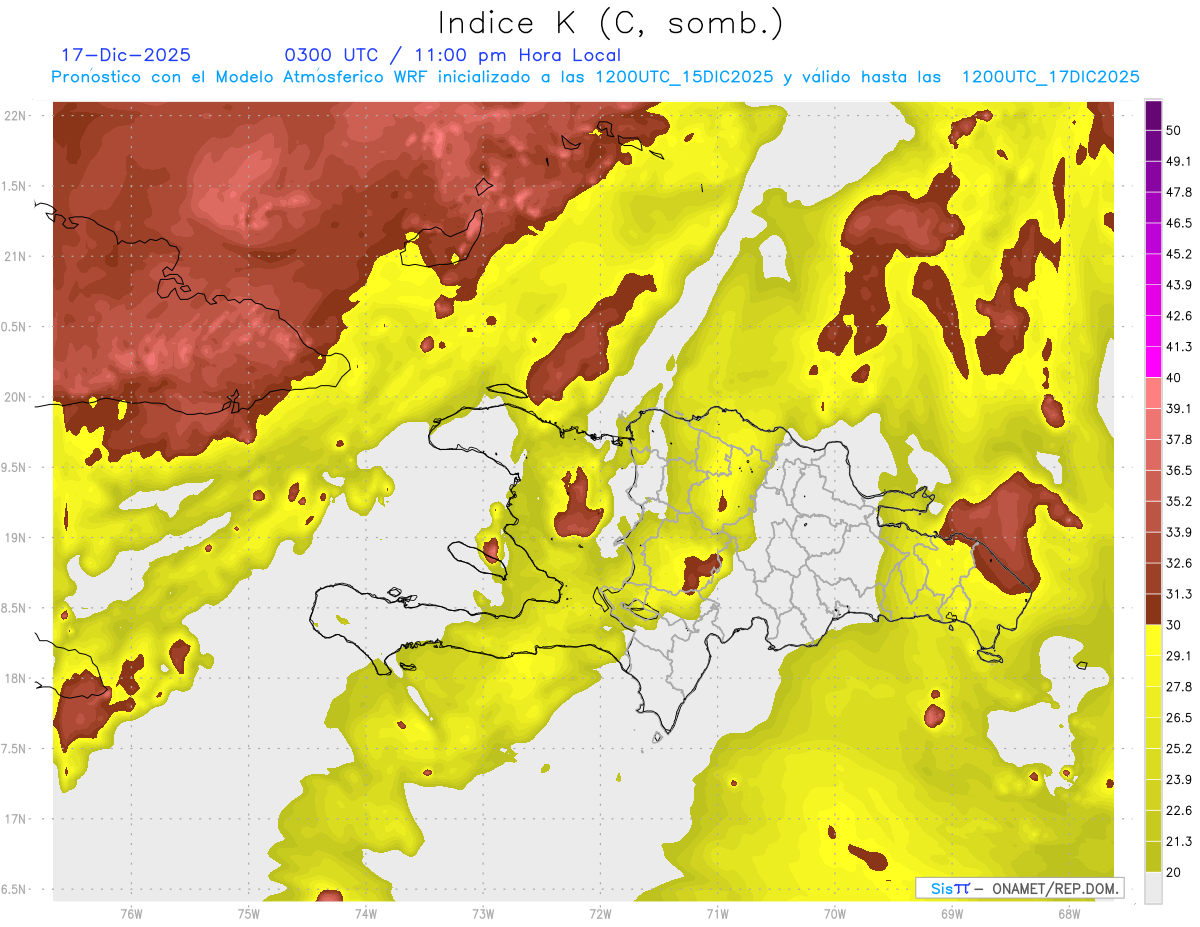
Task: Select the color bar value "23.9"
Action: coord(1179,780)
